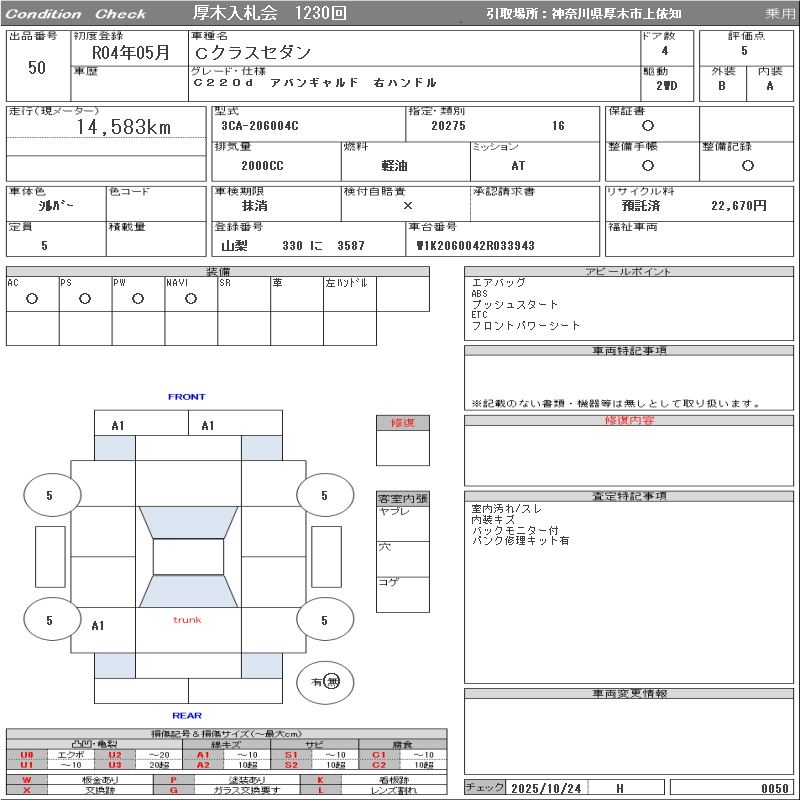
Task: Click the red U0 legend code
Action: click(x=27, y=755)
